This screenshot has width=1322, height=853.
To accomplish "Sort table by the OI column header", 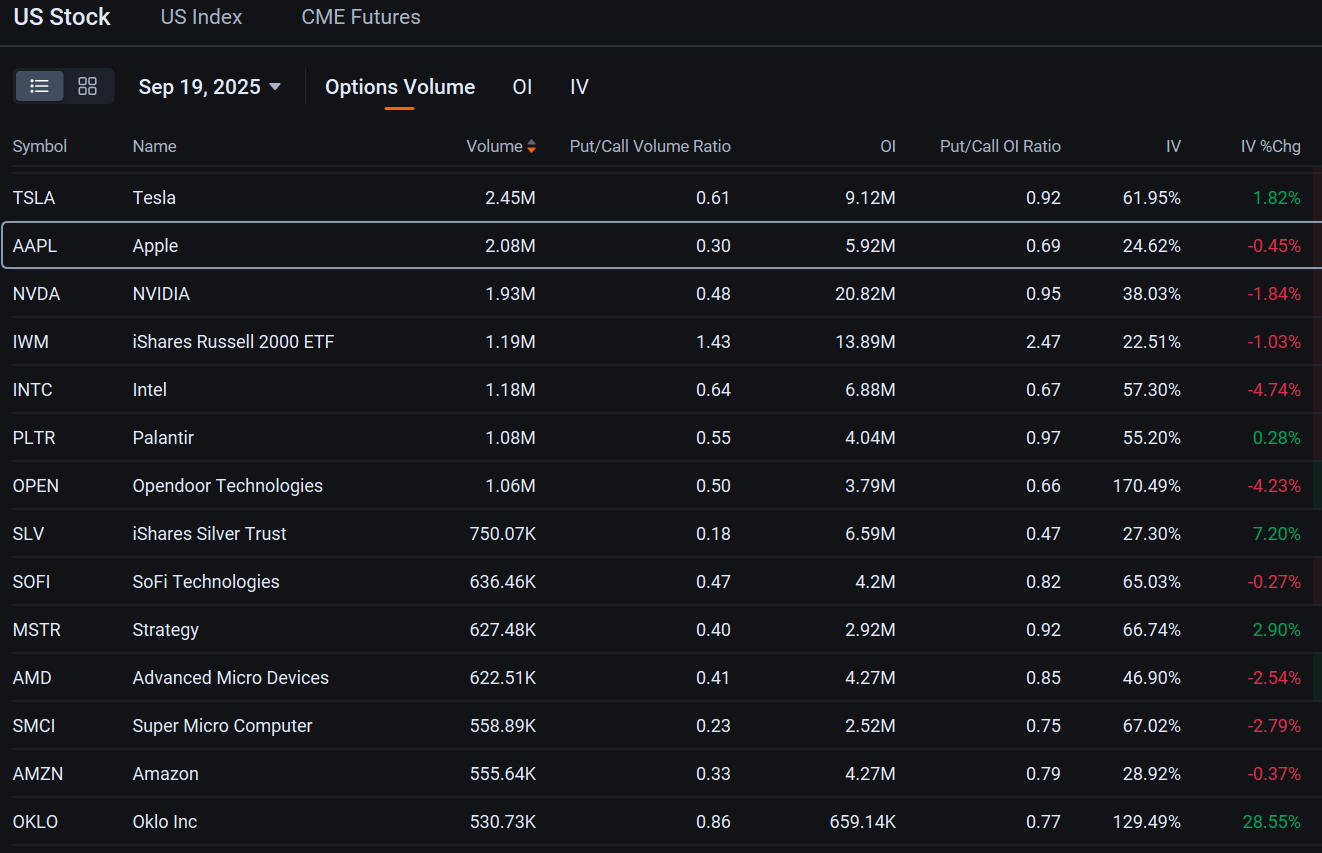I will coord(888,146).
